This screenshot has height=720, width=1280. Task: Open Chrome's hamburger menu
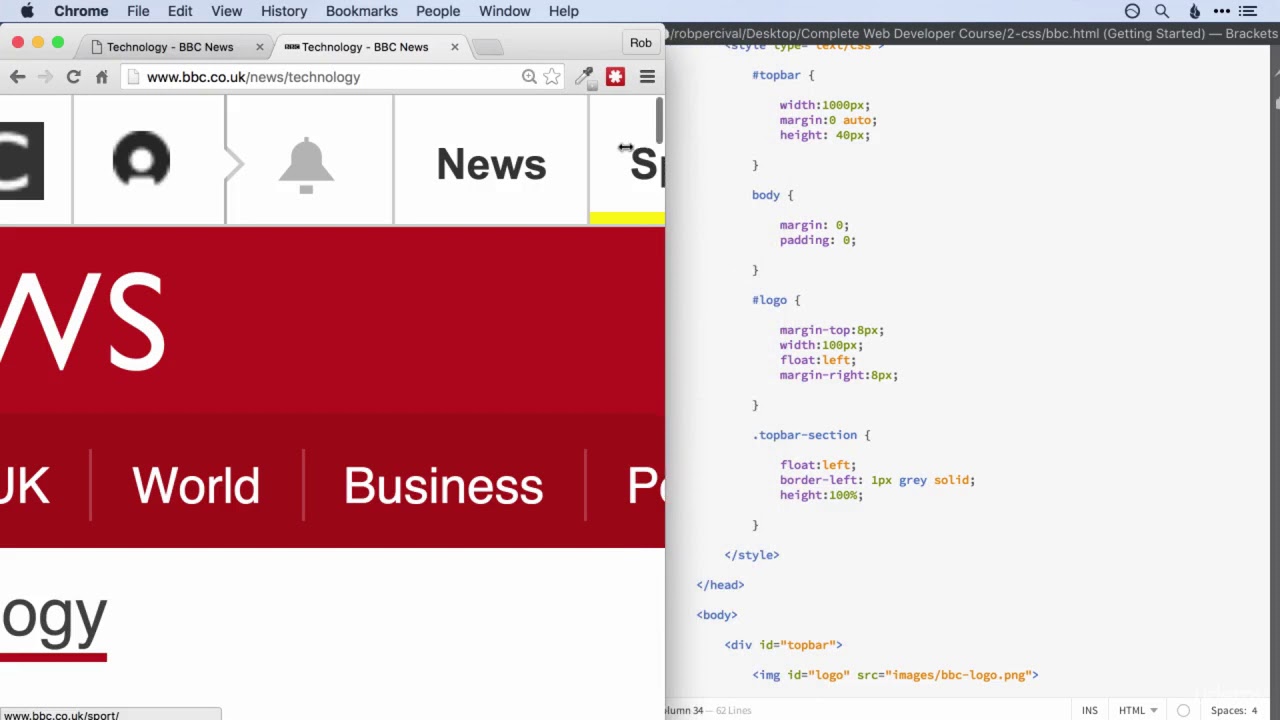[647, 77]
